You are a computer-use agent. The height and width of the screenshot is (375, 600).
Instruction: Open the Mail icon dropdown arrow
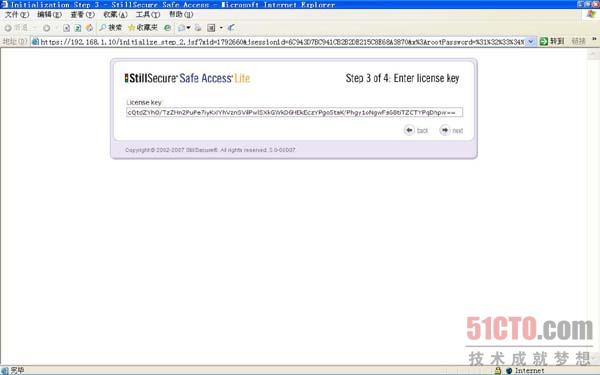pos(188,28)
